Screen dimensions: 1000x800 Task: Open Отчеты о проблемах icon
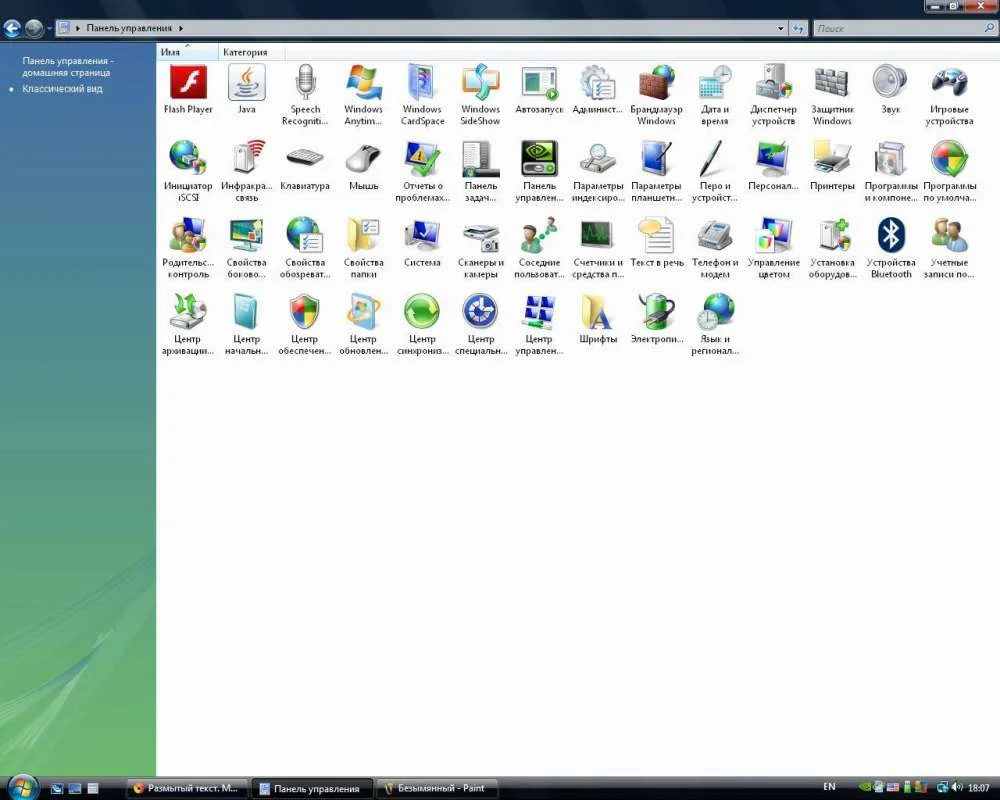(422, 171)
